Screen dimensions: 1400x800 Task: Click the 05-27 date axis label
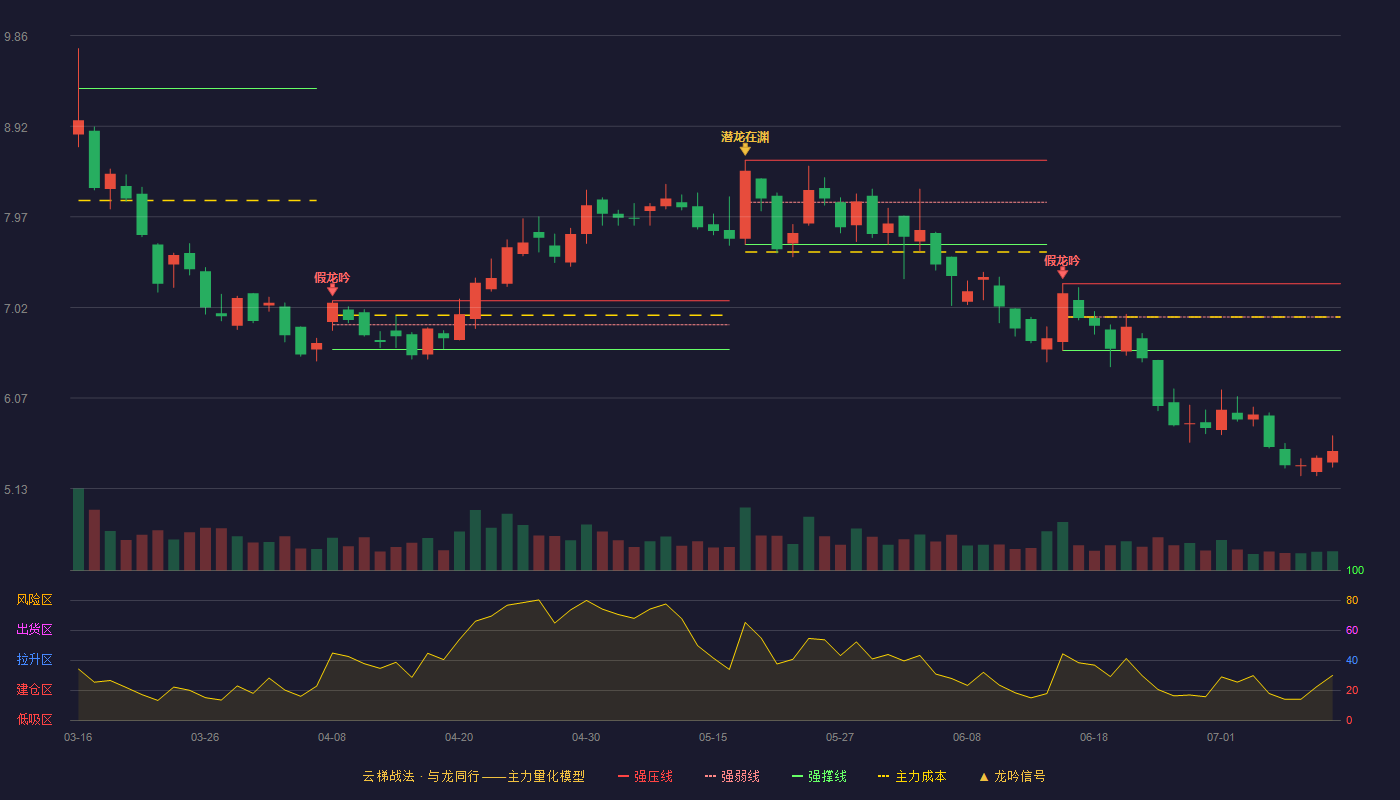pos(840,737)
